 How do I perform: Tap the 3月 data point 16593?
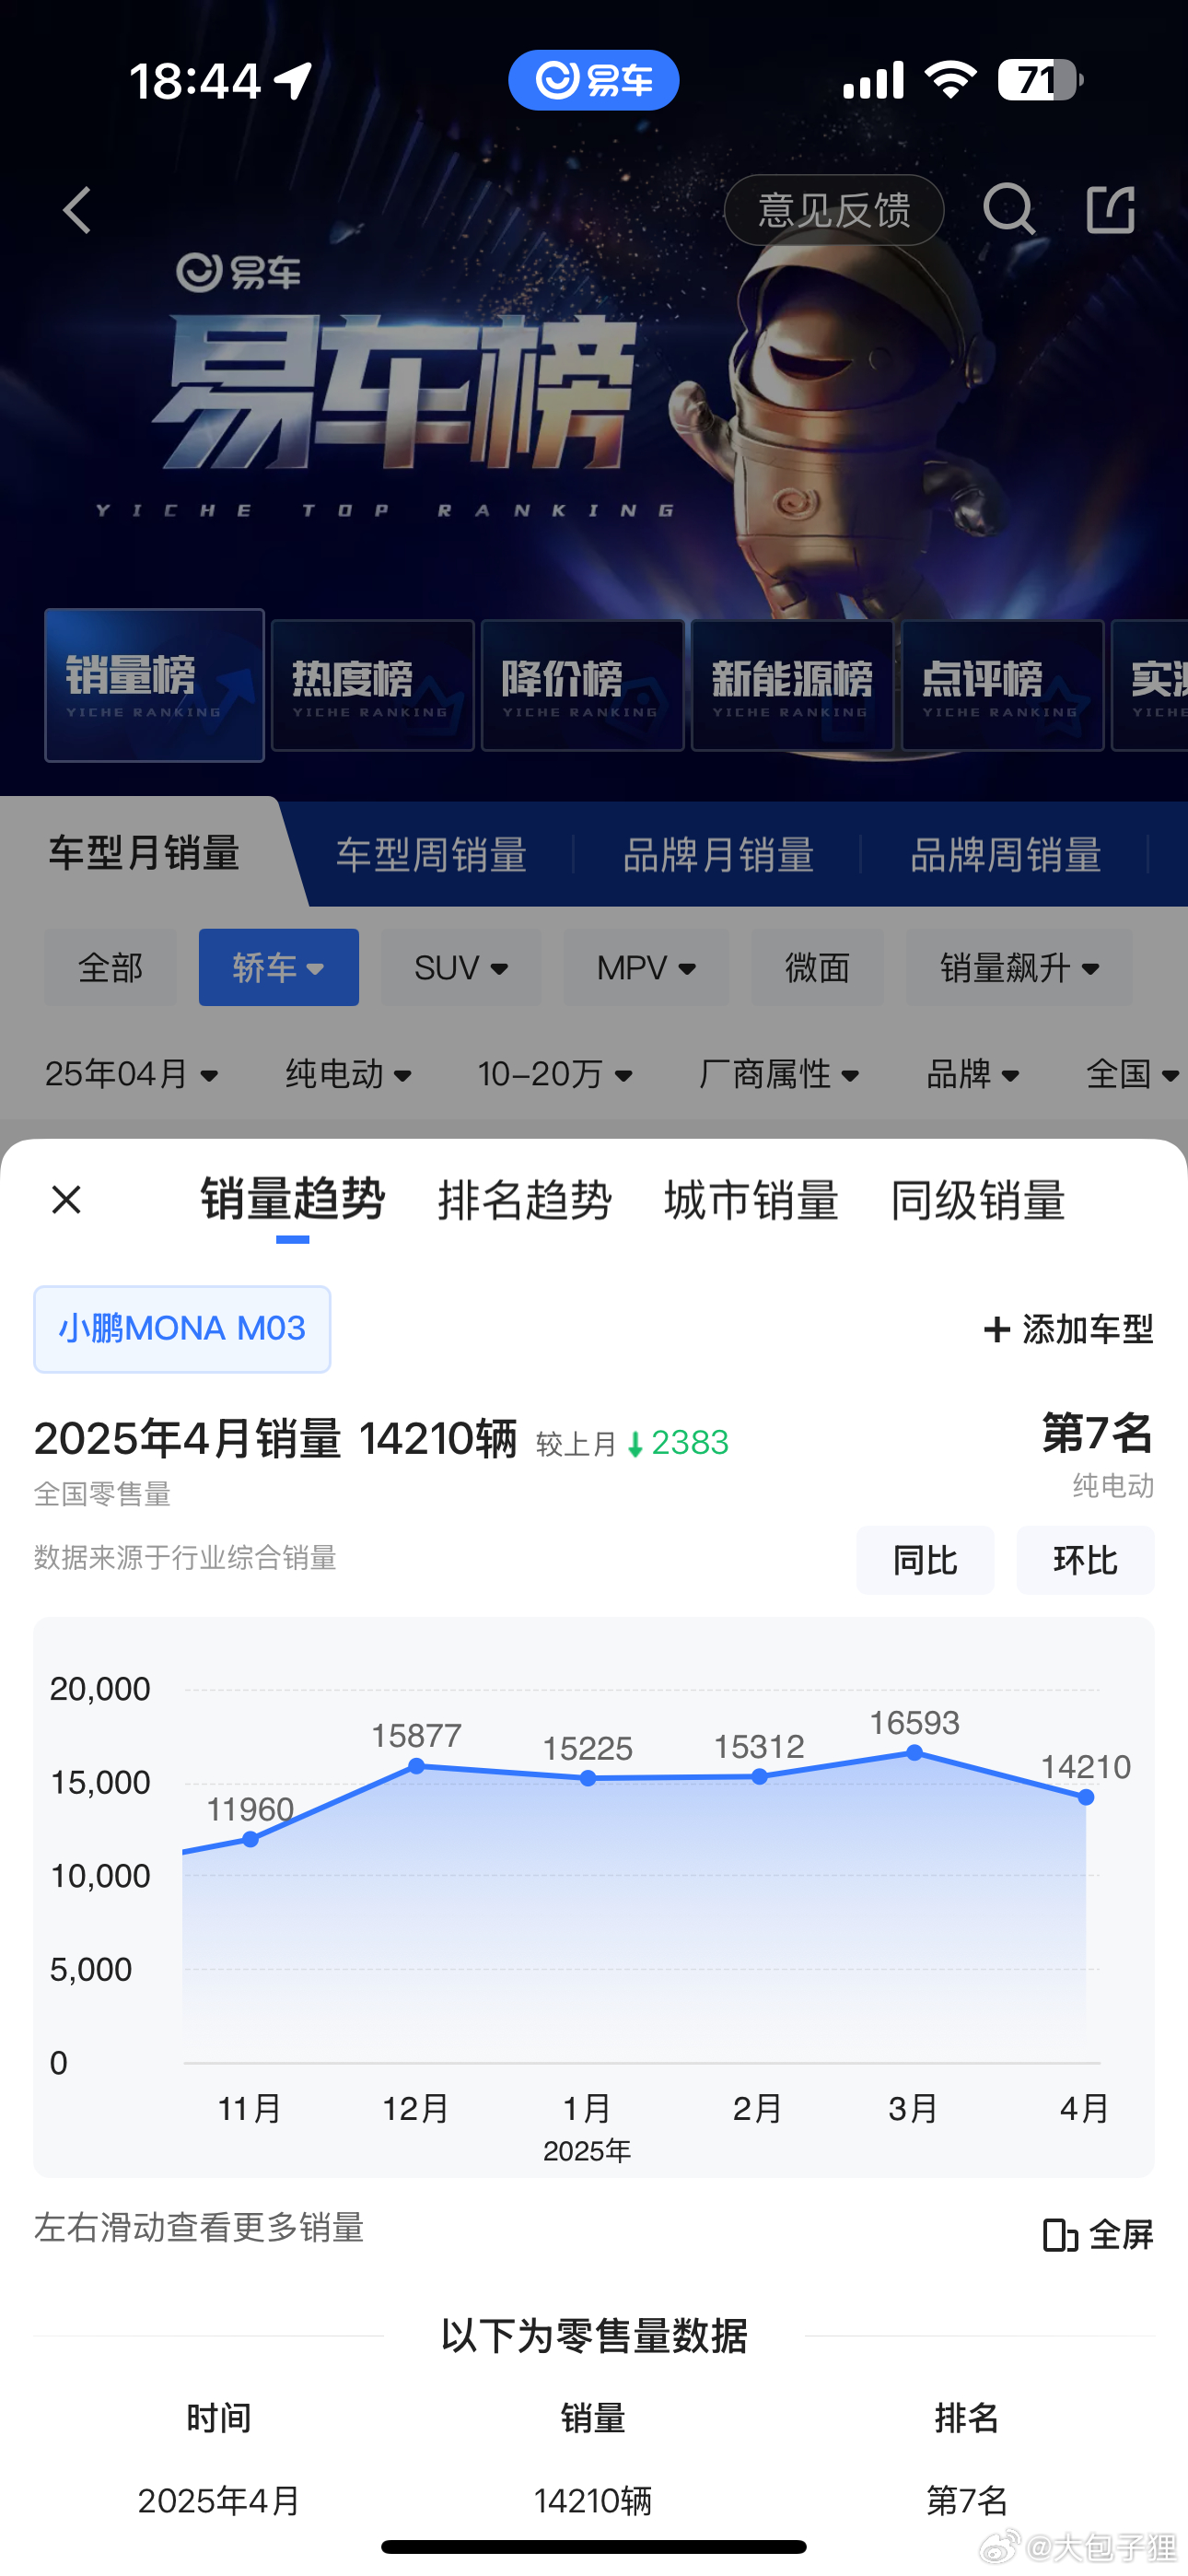tap(914, 1752)
